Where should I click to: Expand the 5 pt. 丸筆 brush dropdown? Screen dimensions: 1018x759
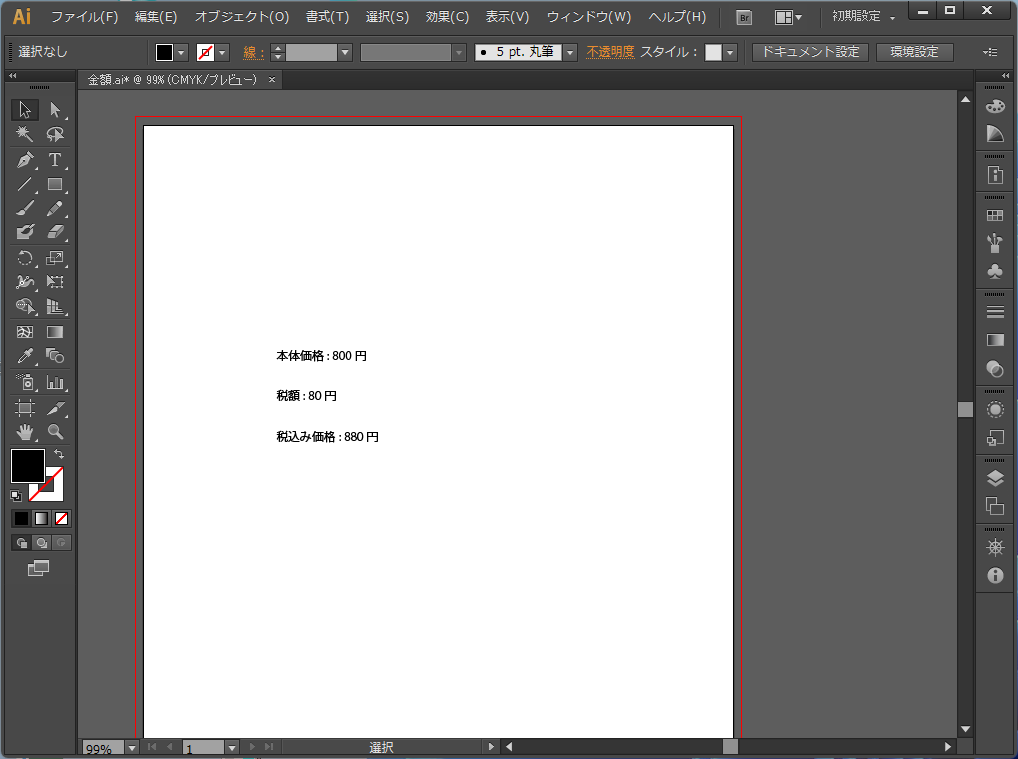570,52
